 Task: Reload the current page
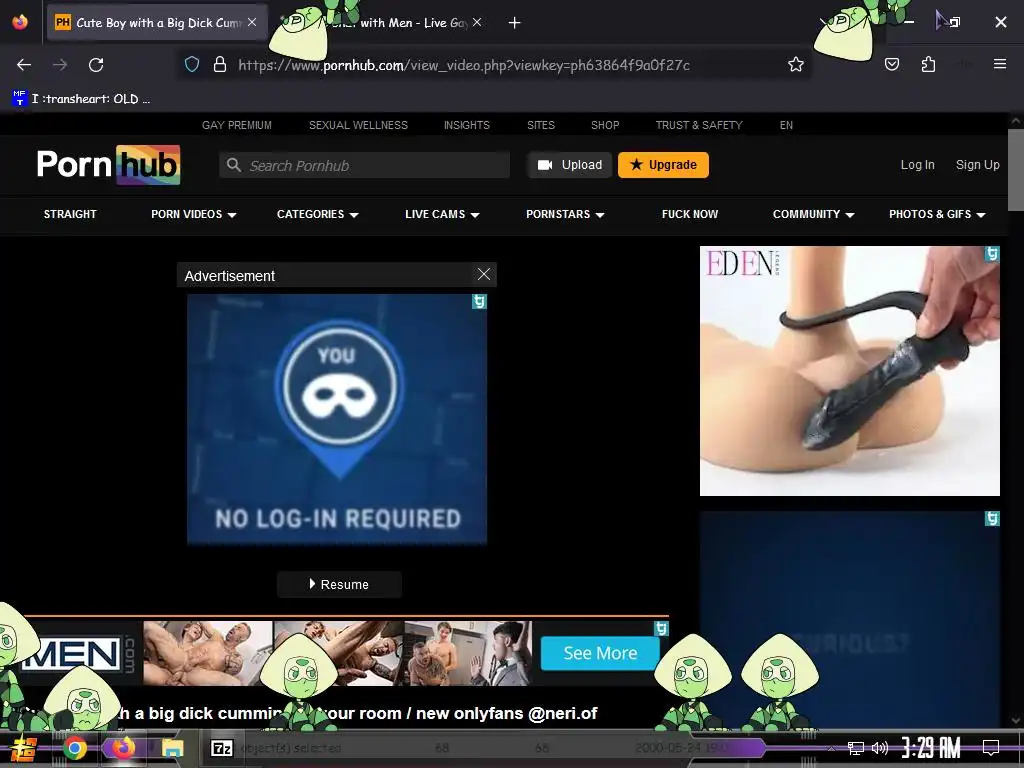tap(96, 65)
